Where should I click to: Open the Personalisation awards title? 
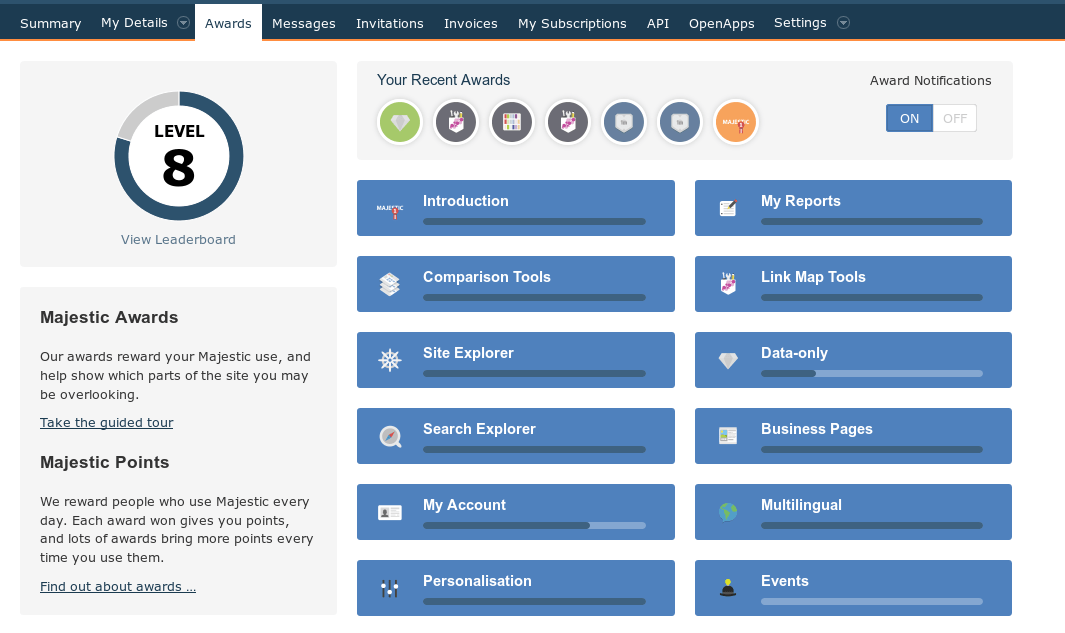[x=477, y=581]
